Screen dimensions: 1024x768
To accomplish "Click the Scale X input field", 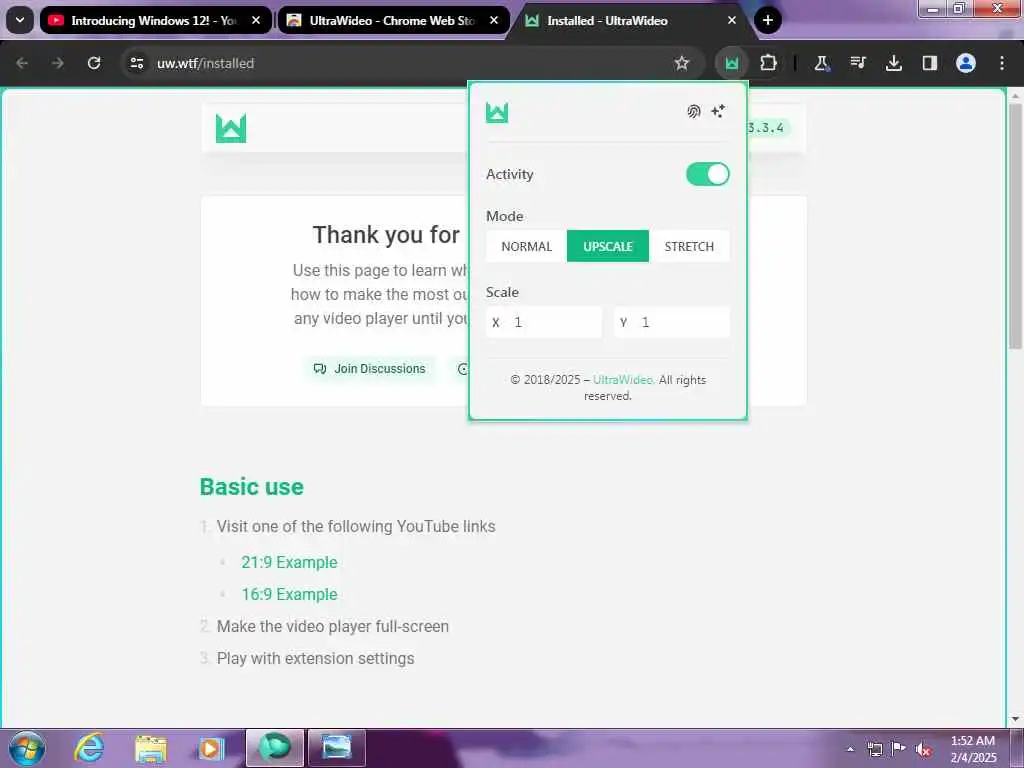I will pyautogui.click(x=544, y=322).
